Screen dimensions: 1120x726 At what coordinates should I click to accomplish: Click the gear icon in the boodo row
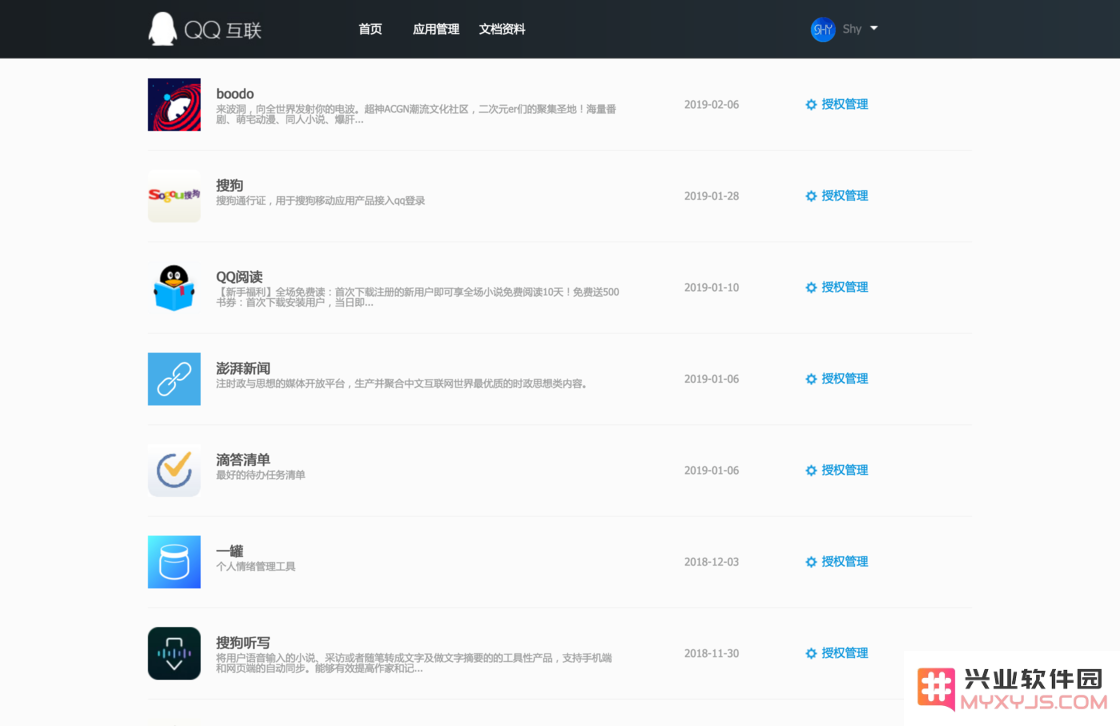811,104
